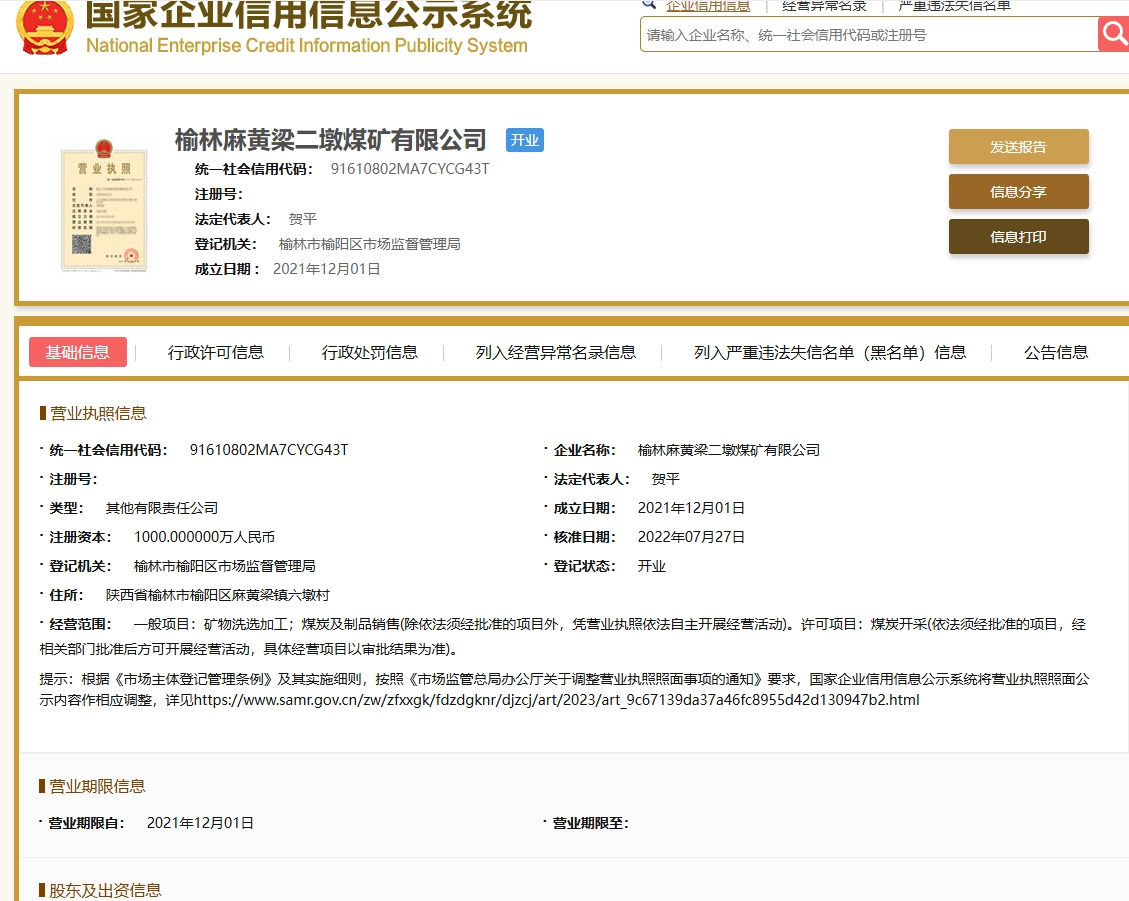
Task: Click the 开业 status badge
Action: [x=524, y=140]
